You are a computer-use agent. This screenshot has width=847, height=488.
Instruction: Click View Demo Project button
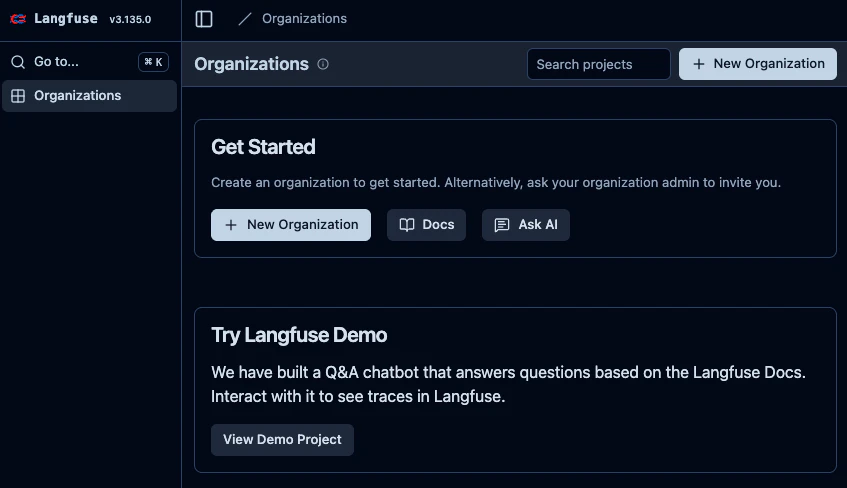point(282,440)
